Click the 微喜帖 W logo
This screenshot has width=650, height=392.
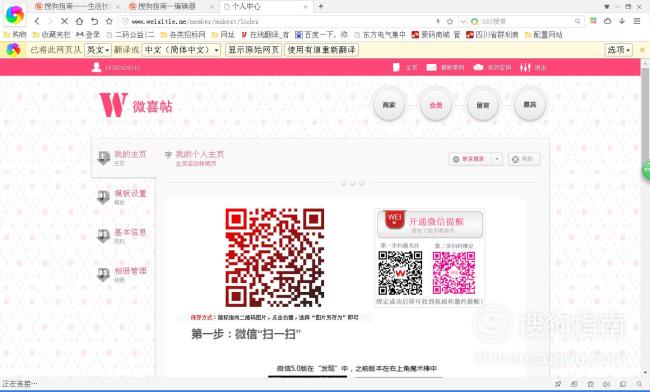coord(136,105)
